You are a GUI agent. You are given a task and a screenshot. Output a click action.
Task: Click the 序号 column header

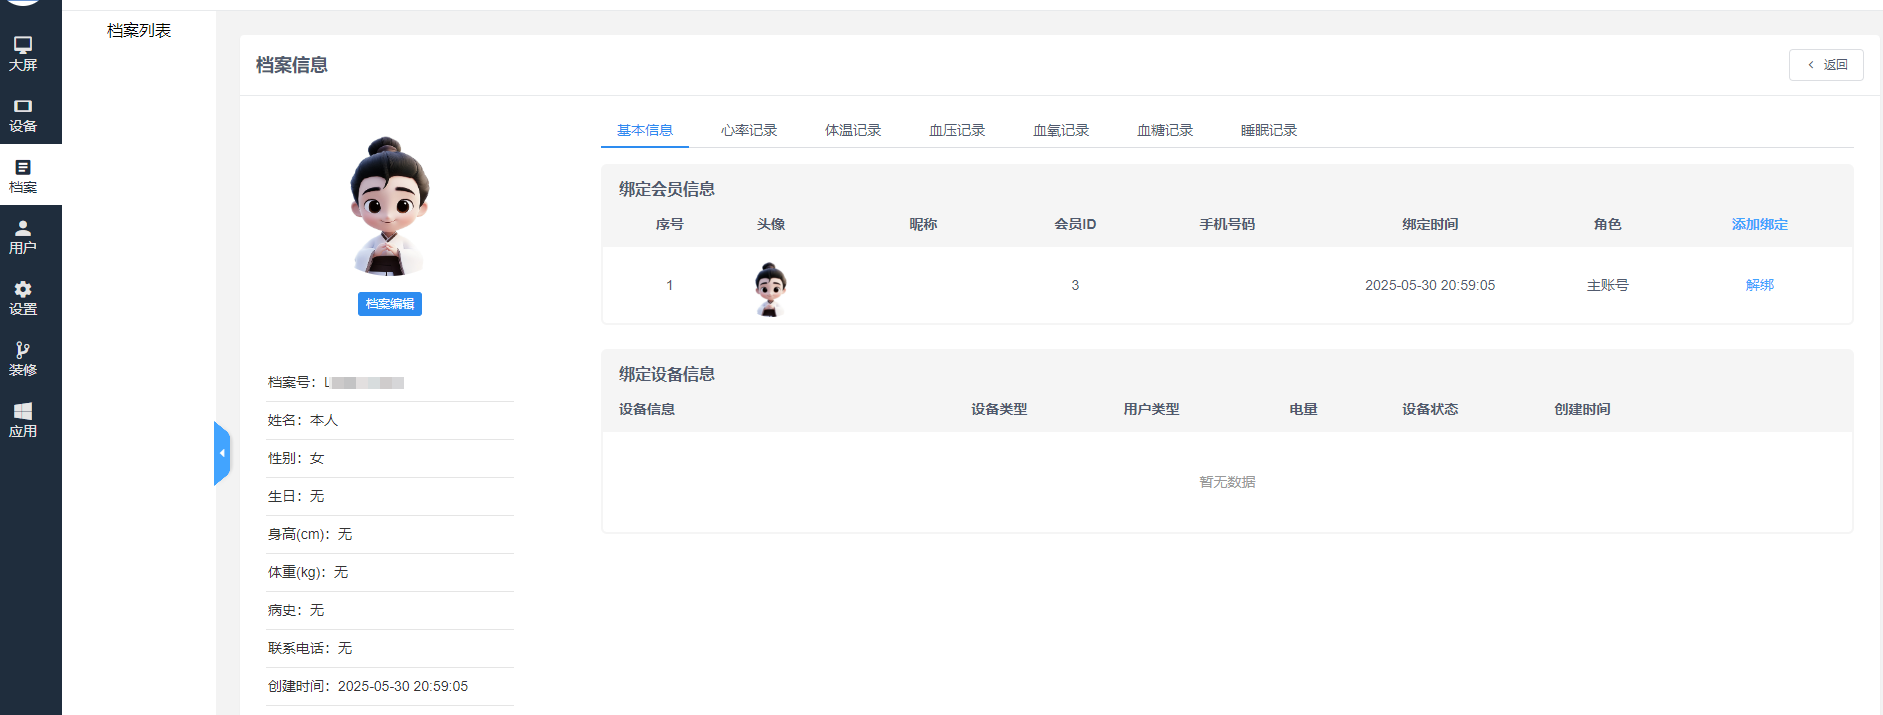pyautogui.click(x=670, y=224)
